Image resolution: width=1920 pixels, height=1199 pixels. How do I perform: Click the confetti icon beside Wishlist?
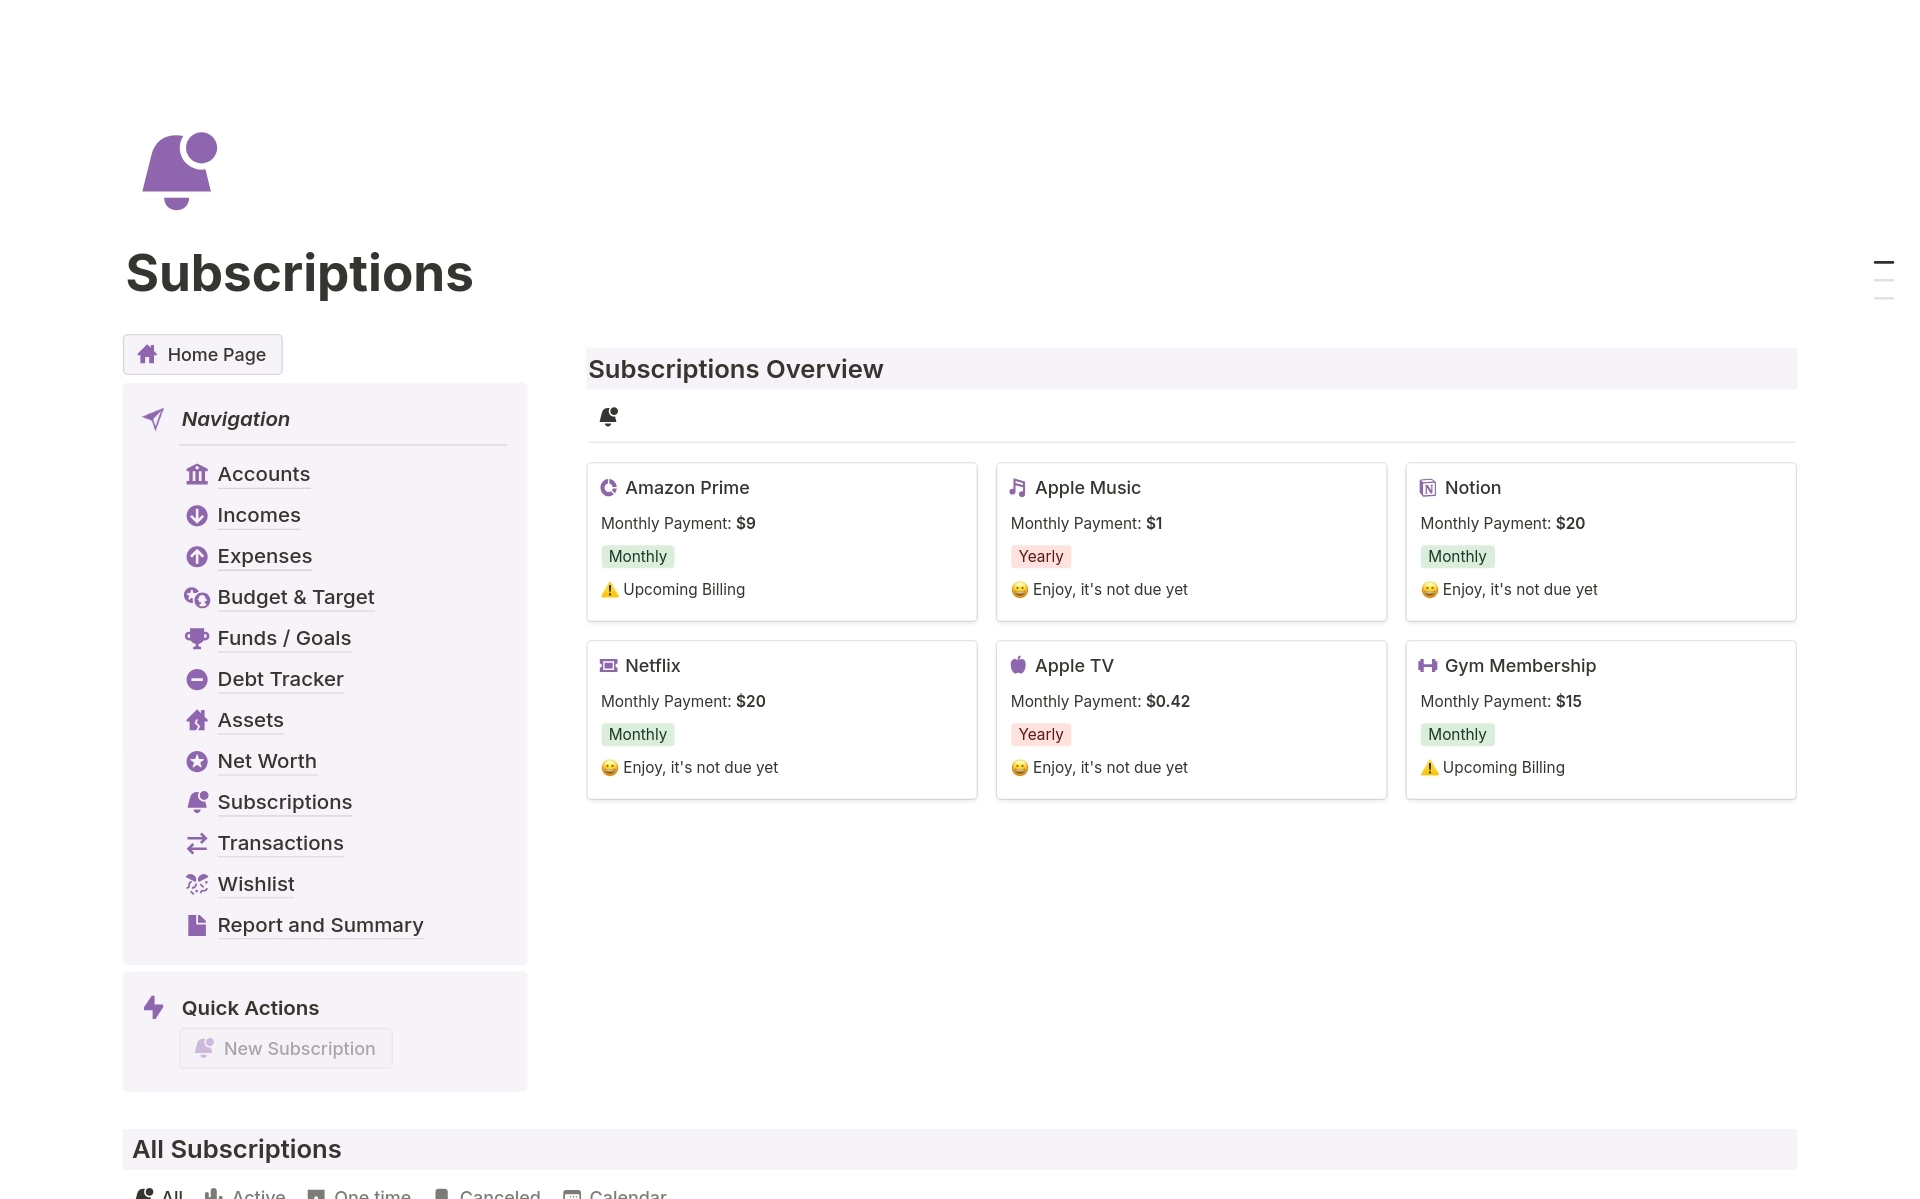coord(197,884)
